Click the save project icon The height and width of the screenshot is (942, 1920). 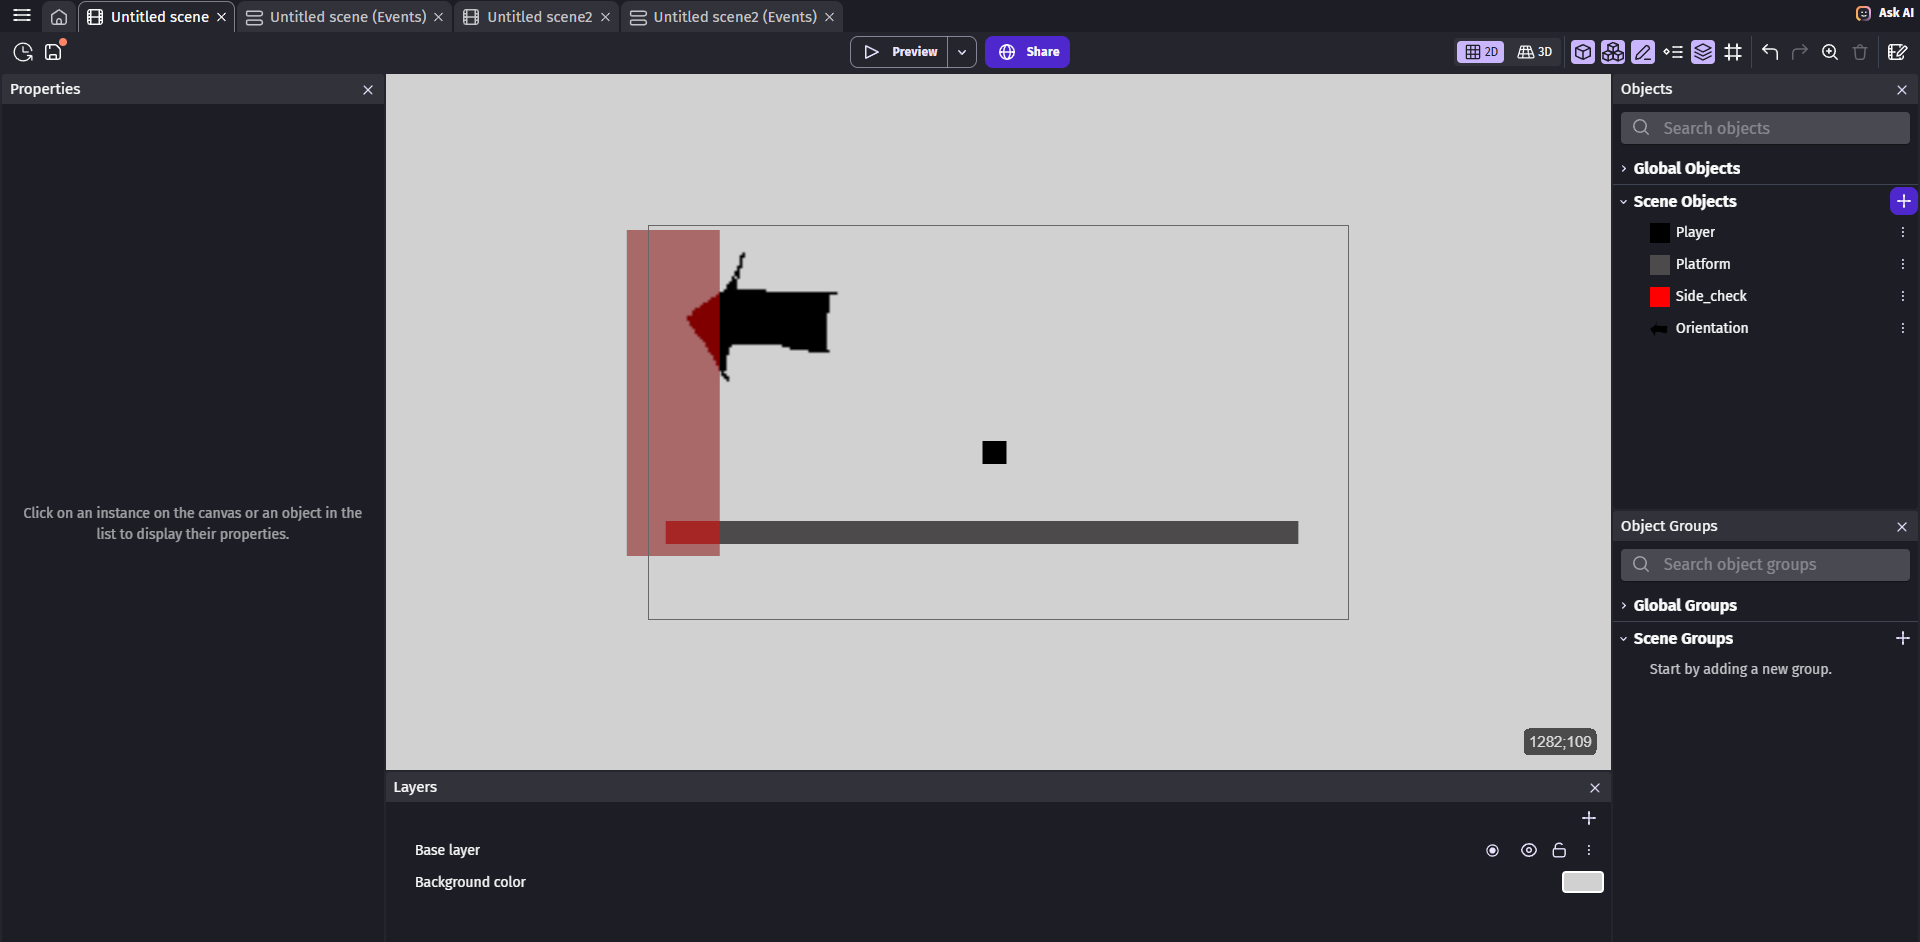54,52
